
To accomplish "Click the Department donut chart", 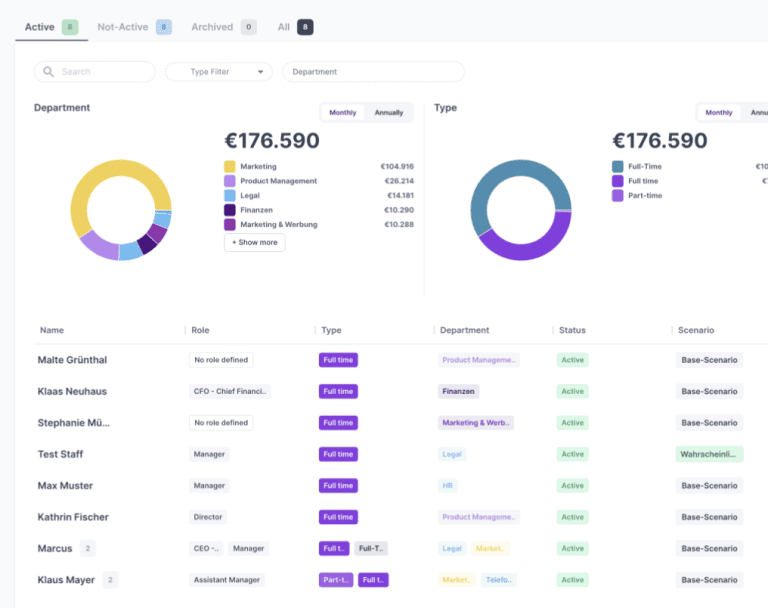I will pyautogui.click(x=121, y=210).
